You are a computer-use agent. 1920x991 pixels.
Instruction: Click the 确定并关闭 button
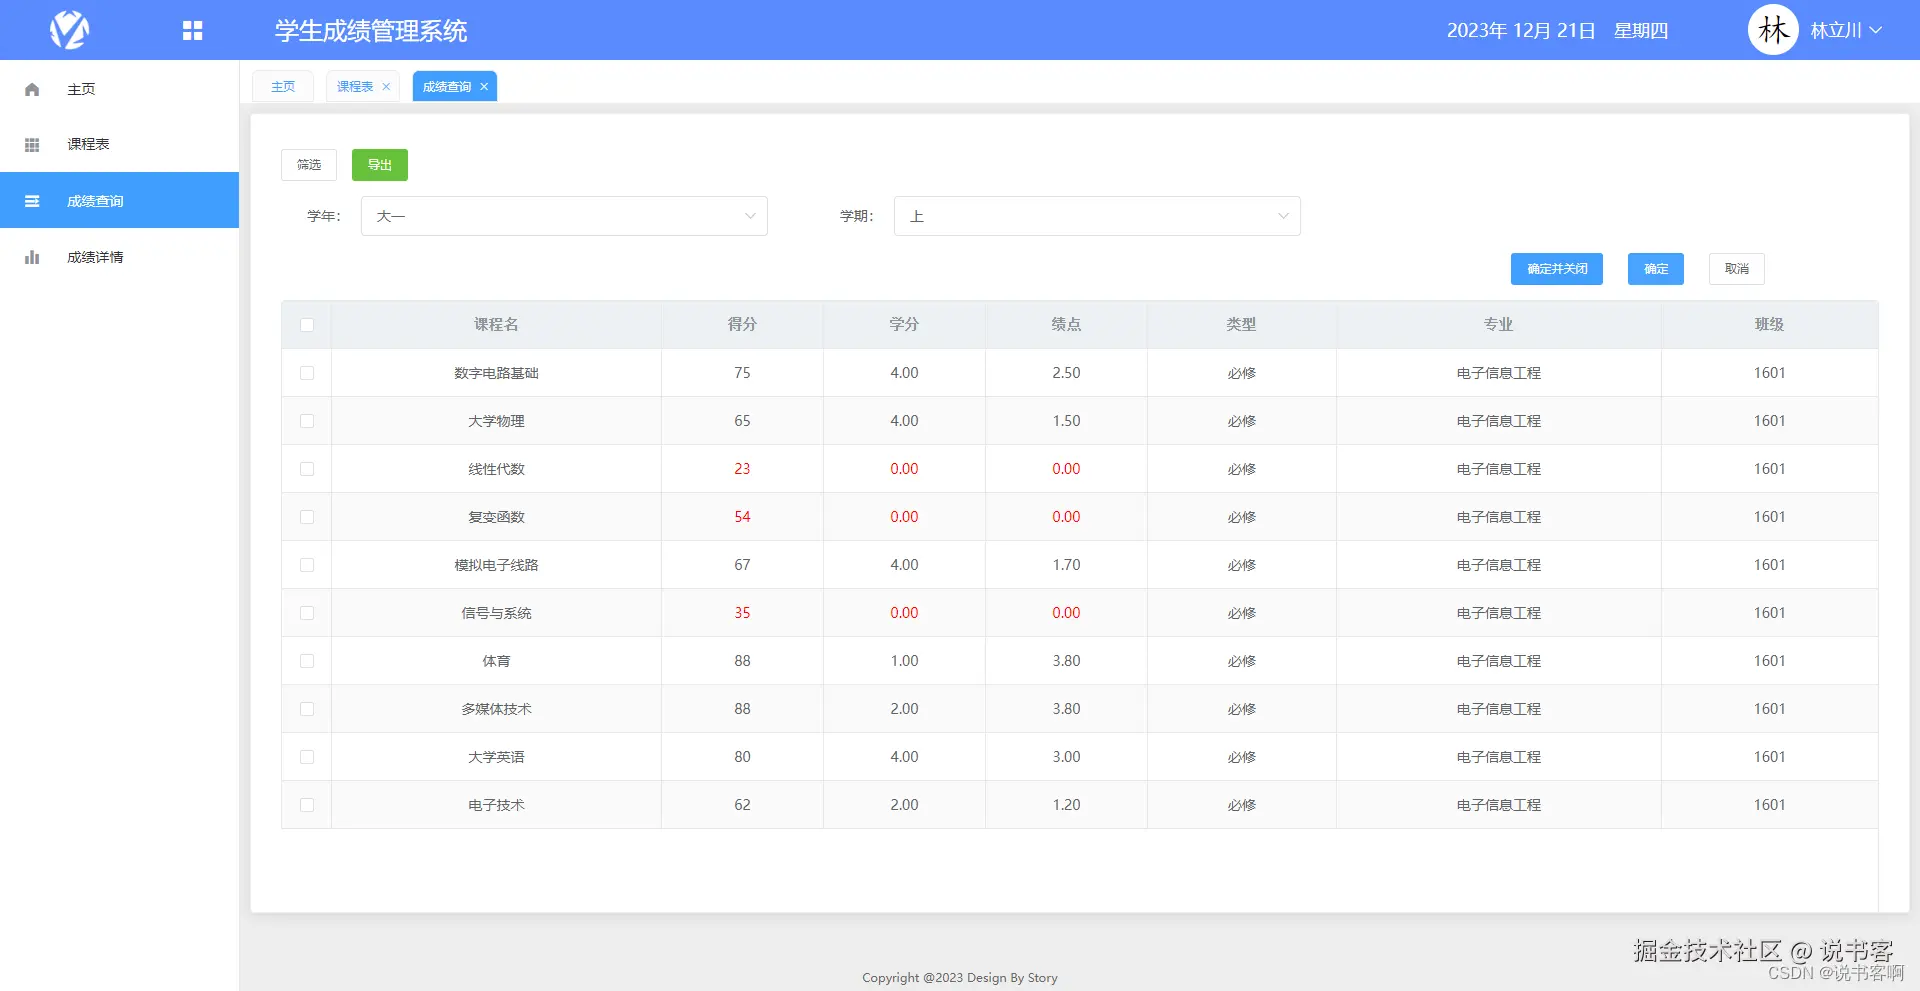(x=1557, y=269)
